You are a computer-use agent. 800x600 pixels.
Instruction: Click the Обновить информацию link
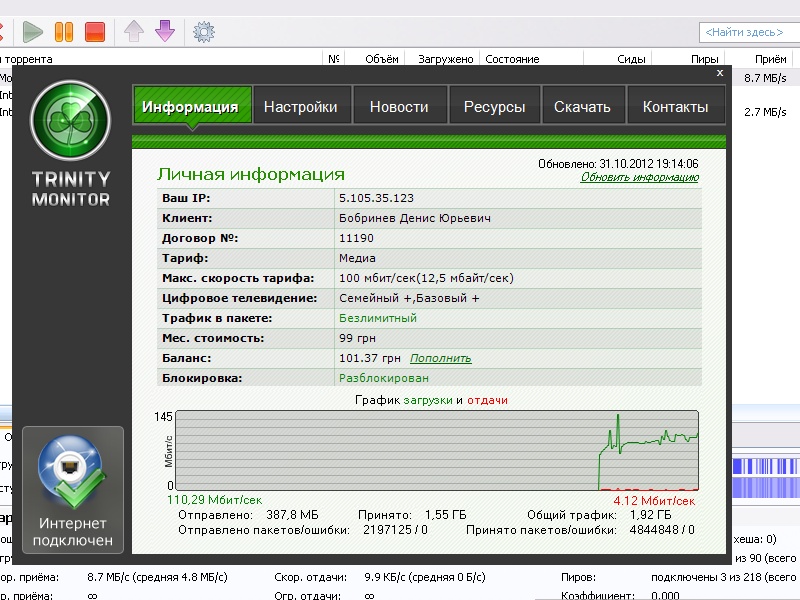coord(639,177)
